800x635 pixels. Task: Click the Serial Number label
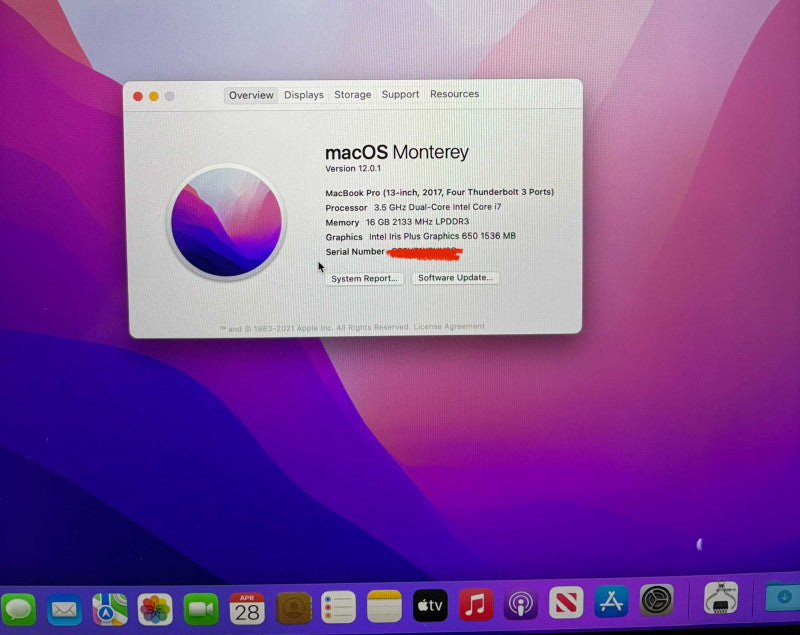(355, 251)
